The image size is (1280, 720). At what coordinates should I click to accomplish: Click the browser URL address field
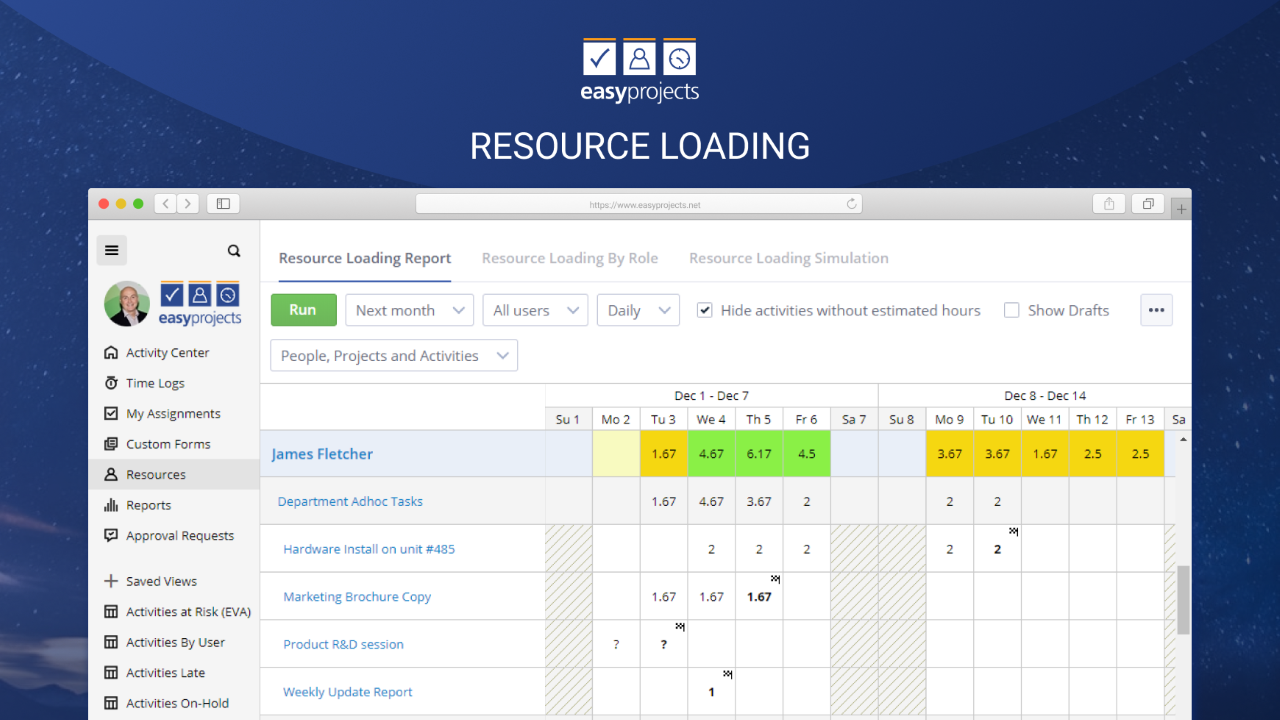pos(639,204)
